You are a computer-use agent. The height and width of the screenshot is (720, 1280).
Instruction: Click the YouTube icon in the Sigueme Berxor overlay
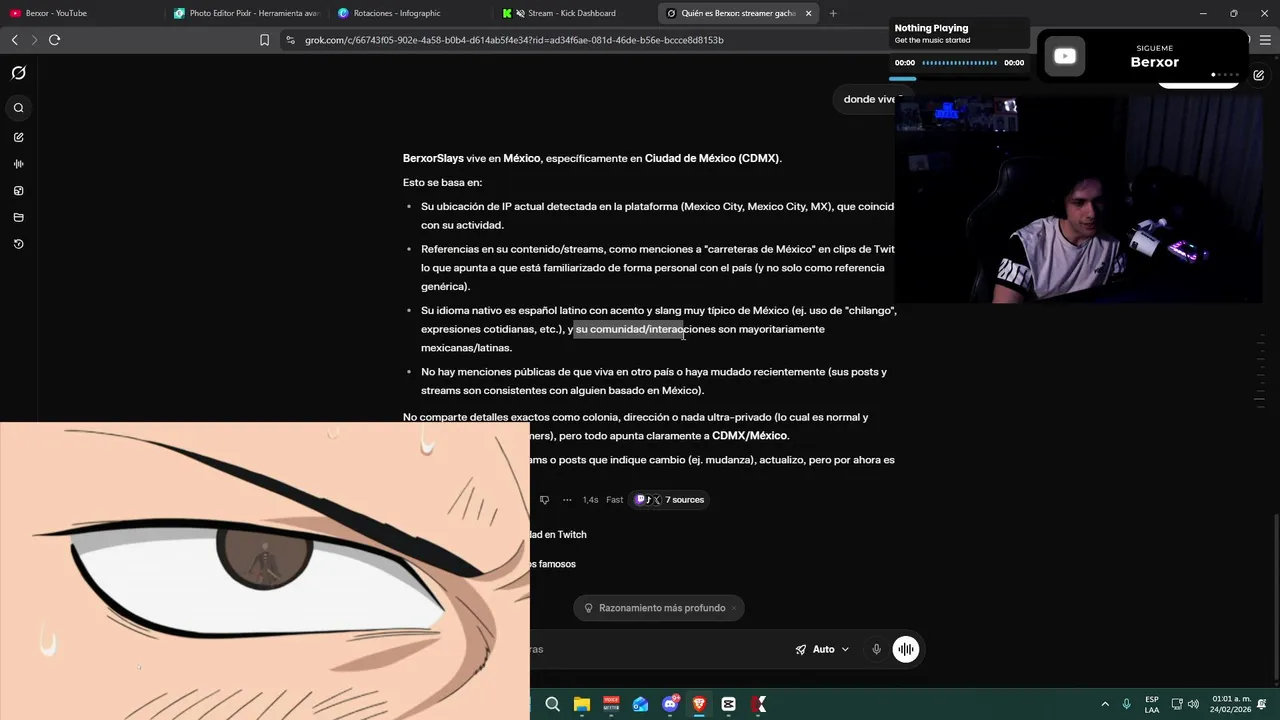click(x=1065, y=56)
